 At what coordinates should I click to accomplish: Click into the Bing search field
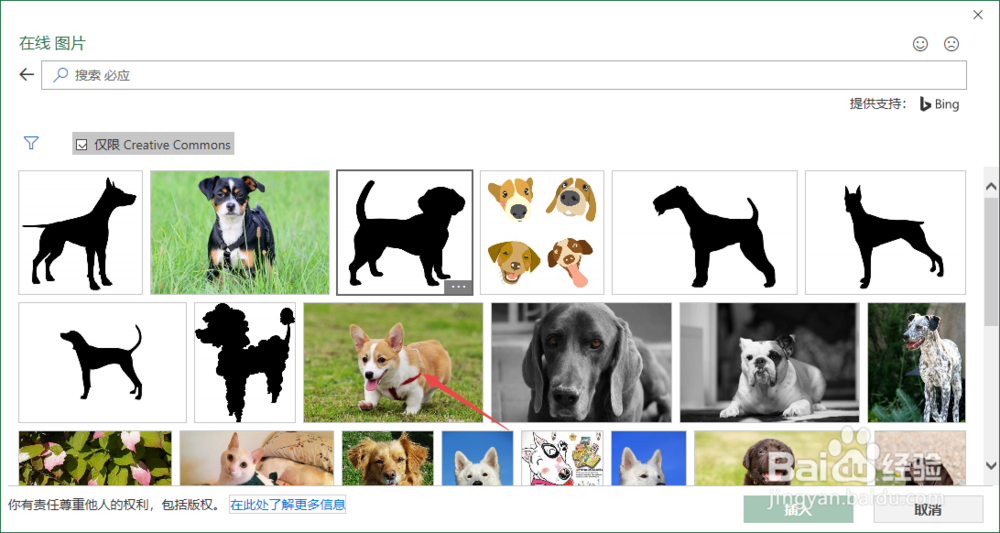[504, 75]
